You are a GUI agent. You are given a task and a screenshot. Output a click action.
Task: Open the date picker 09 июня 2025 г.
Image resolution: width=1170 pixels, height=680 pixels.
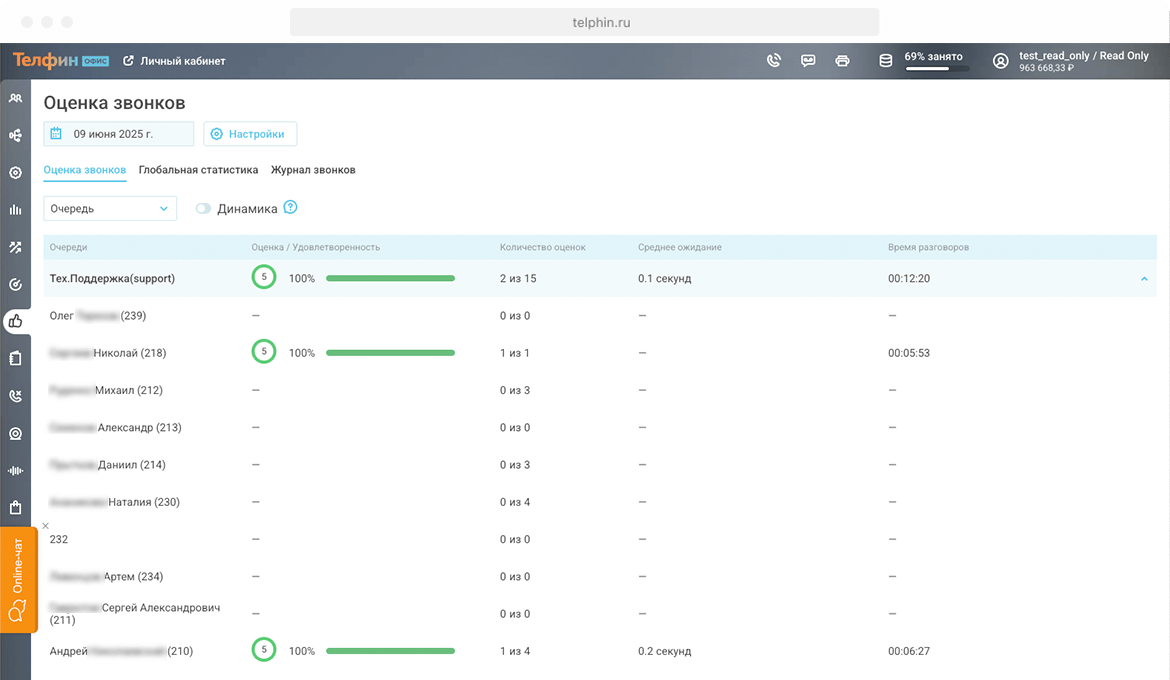point(119,134)
